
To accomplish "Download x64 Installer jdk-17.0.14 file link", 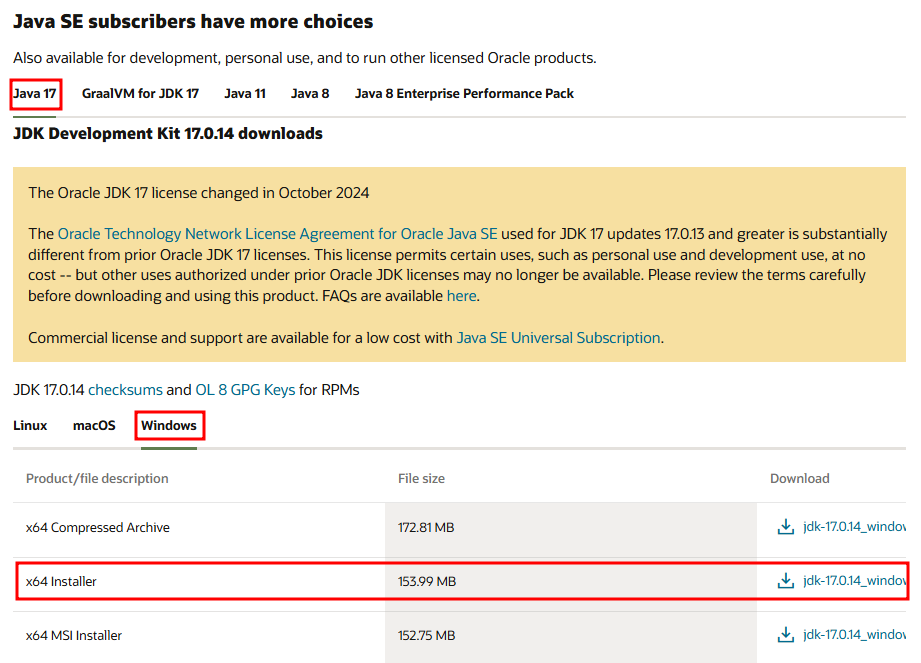I will tap(854, 581).
